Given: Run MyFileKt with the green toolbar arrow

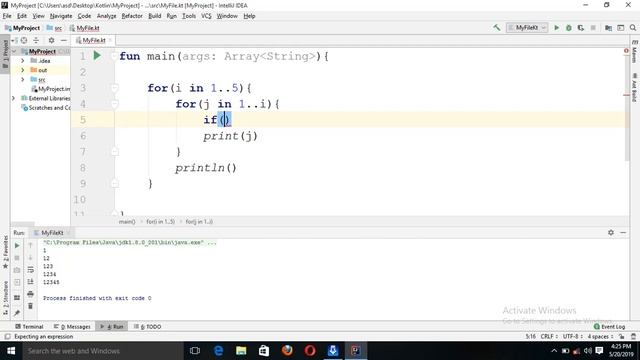Looking at the screenshot, I should coord(556,28).
